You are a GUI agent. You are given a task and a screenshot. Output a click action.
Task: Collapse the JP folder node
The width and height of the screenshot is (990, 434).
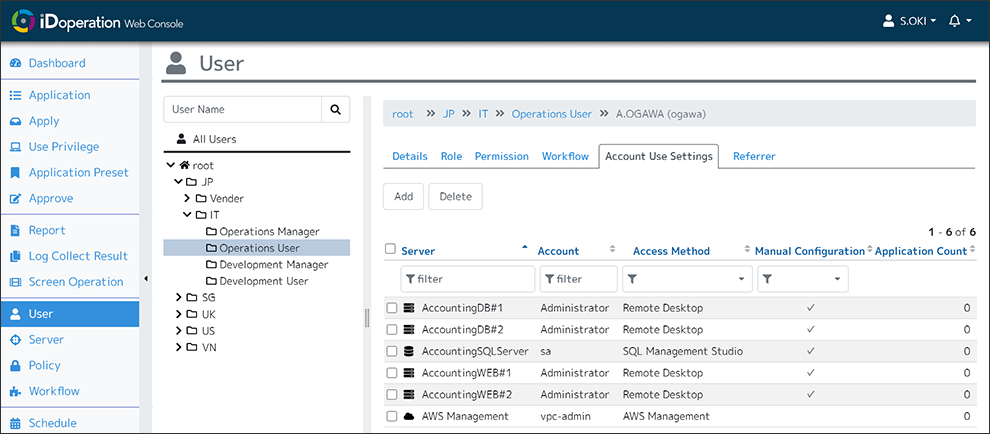point(179,182)
